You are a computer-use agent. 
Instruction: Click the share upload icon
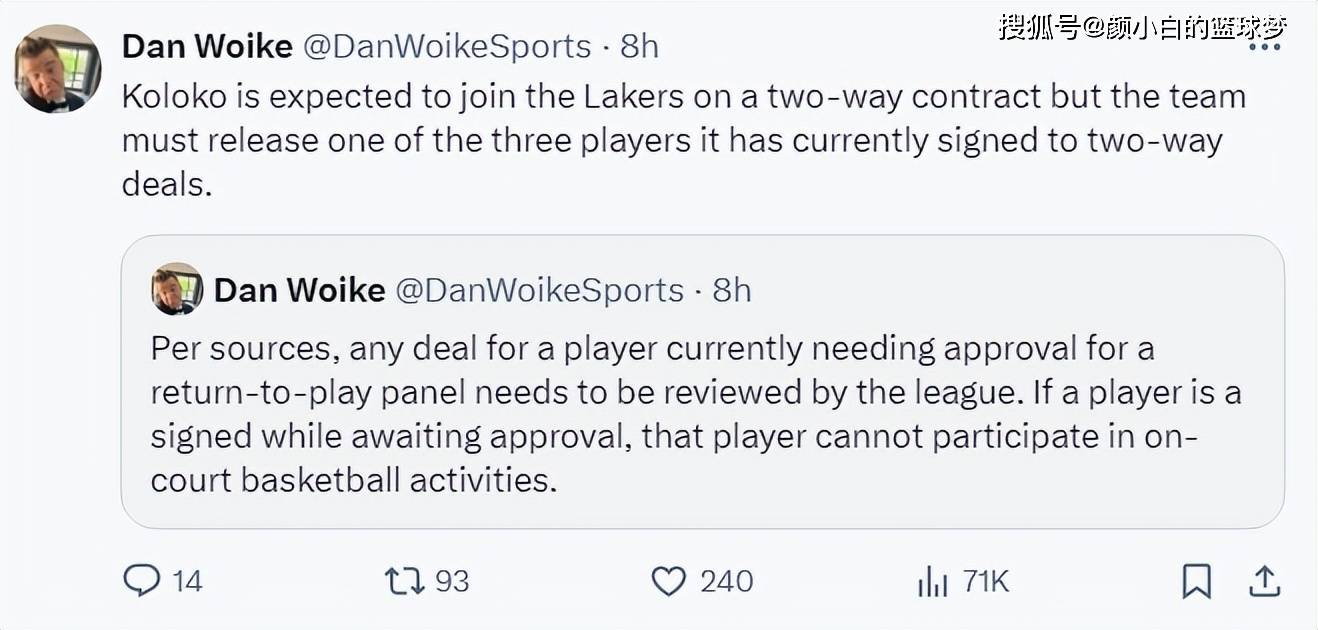point(1264,581)
